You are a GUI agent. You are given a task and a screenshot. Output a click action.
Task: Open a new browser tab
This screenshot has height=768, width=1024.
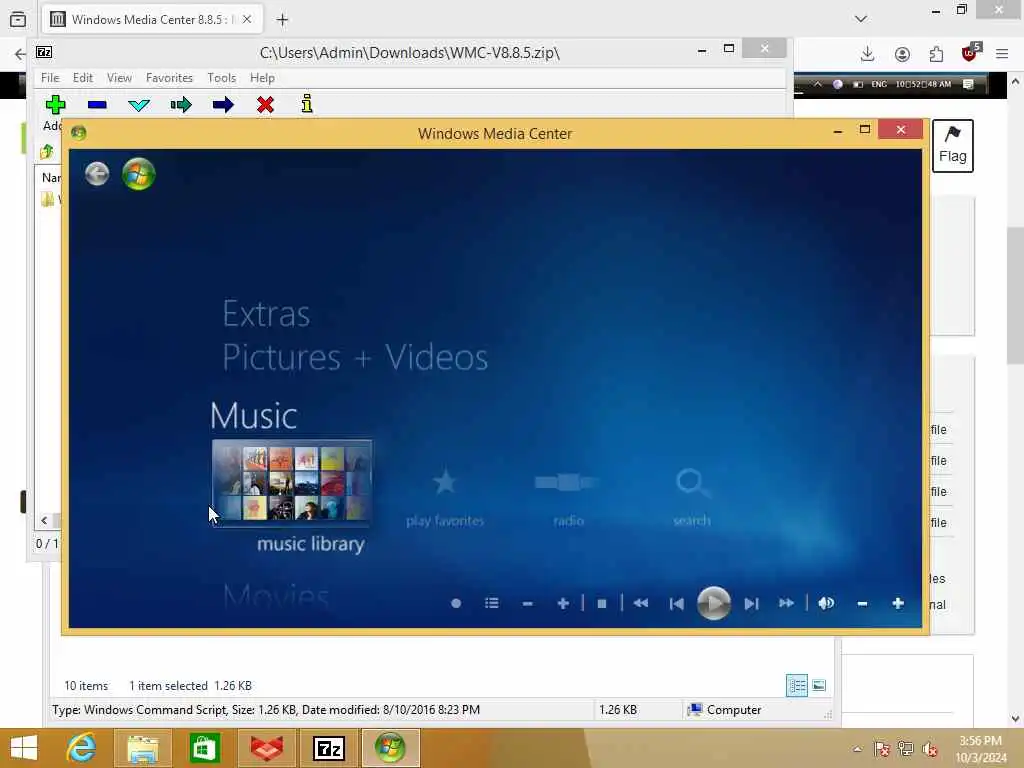click(x=282, y=20)
